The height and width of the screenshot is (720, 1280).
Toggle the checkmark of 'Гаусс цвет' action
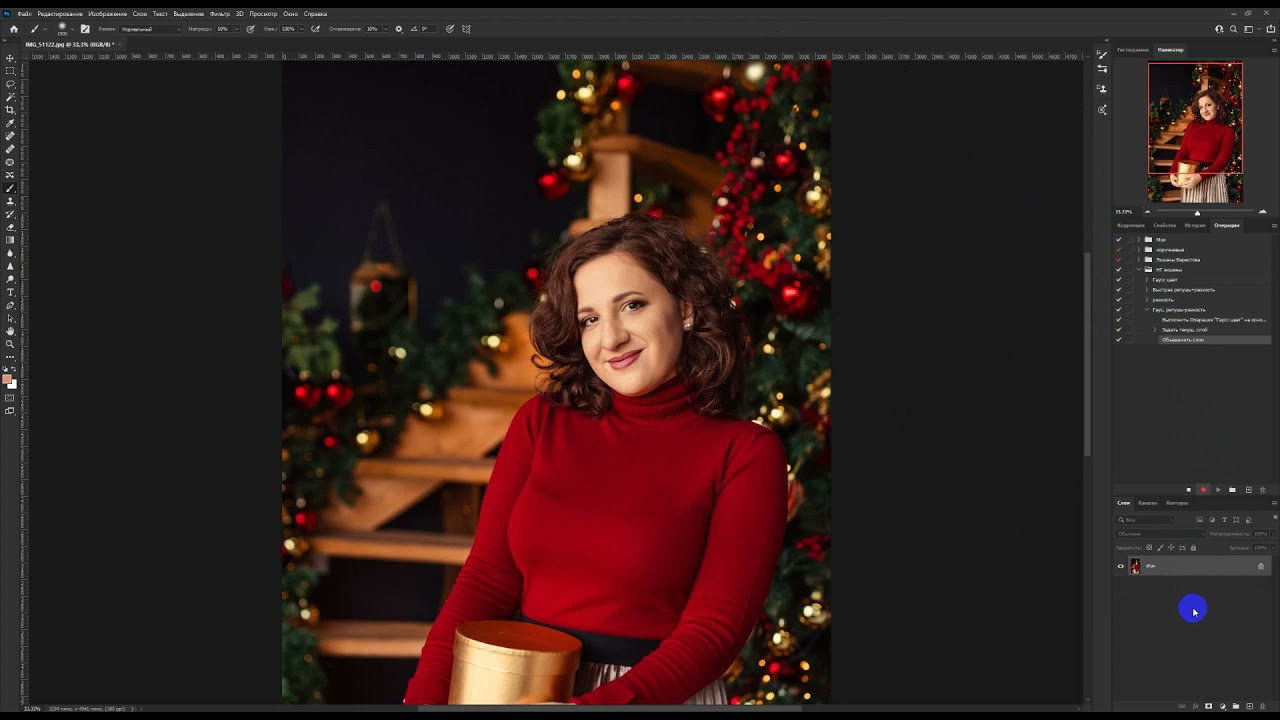click(1118, 280)
